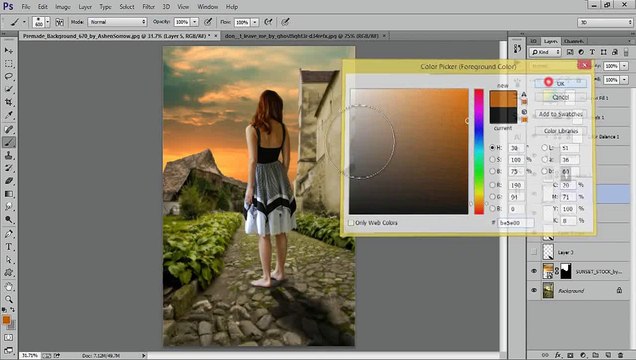Select the Rectangular Marquee tool
This screenshot has width=636, height=360.
point(9,64)
